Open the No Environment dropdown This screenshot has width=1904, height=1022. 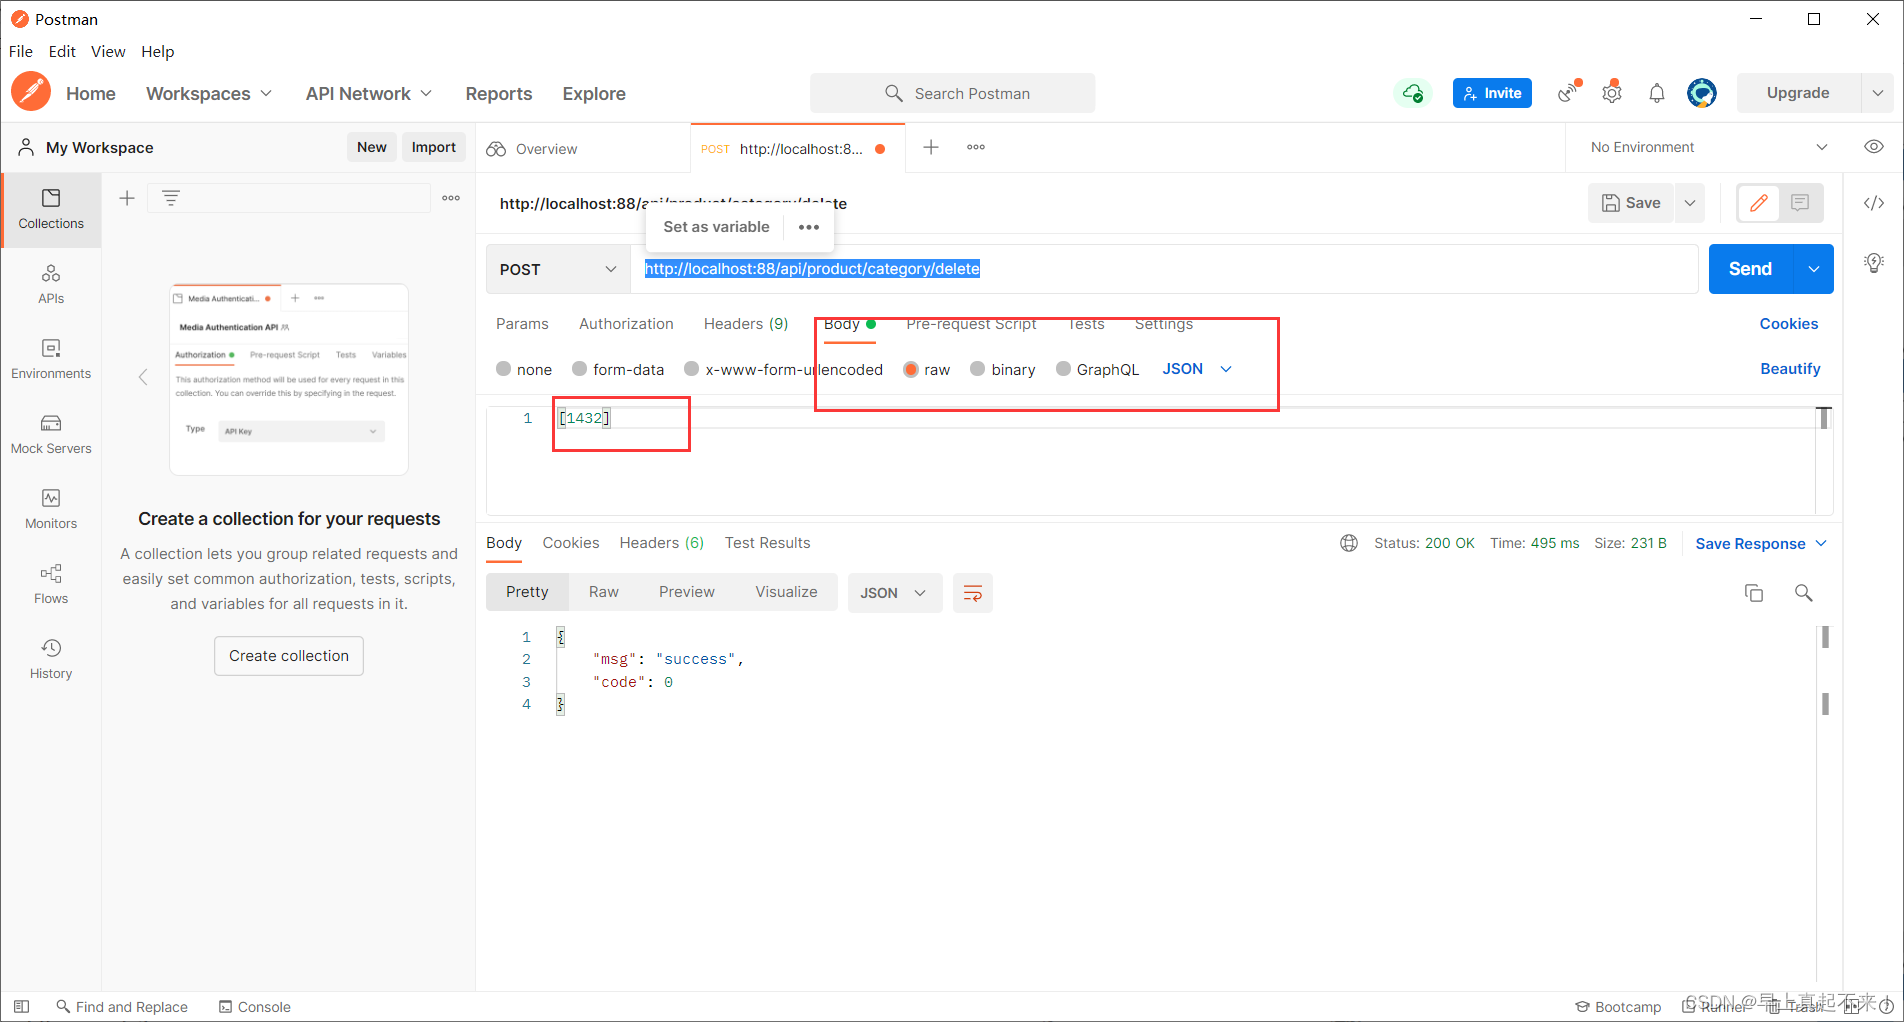pyautogui.click(x=1709, y=147)
